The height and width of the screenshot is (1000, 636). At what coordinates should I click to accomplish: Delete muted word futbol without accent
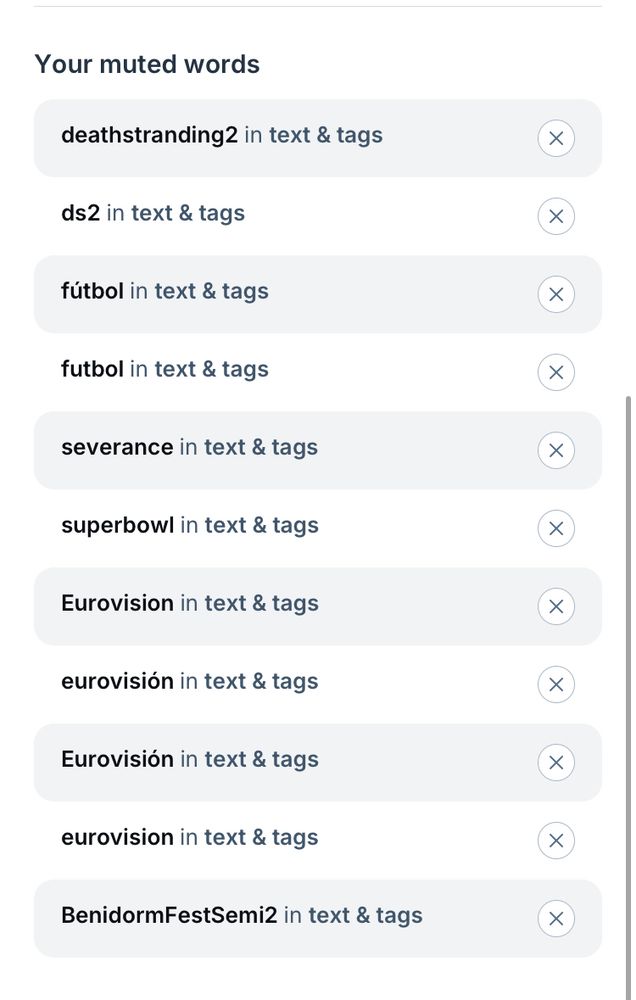tap(556, 372)
